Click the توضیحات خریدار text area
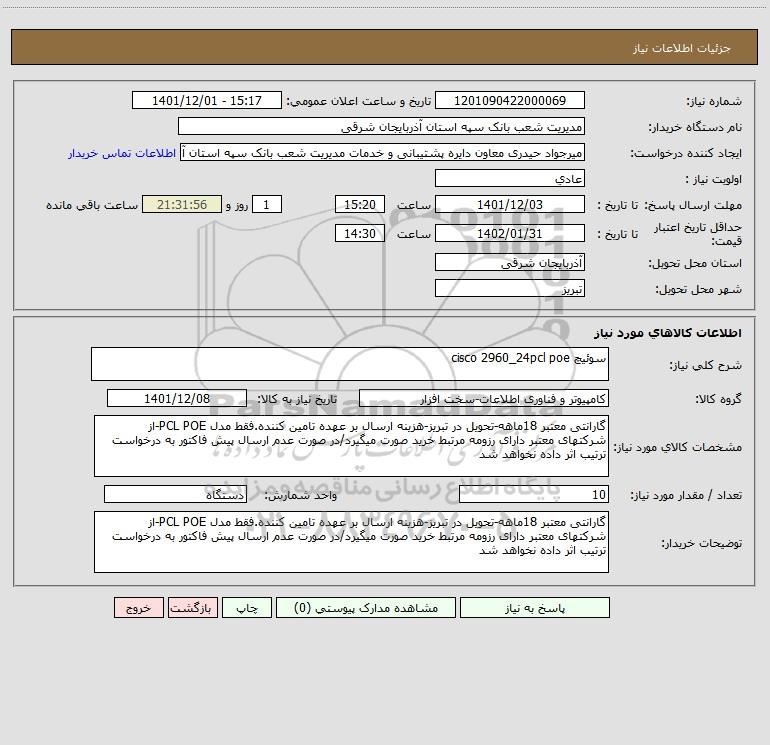770x745 pixels. [x=351, y=542]
